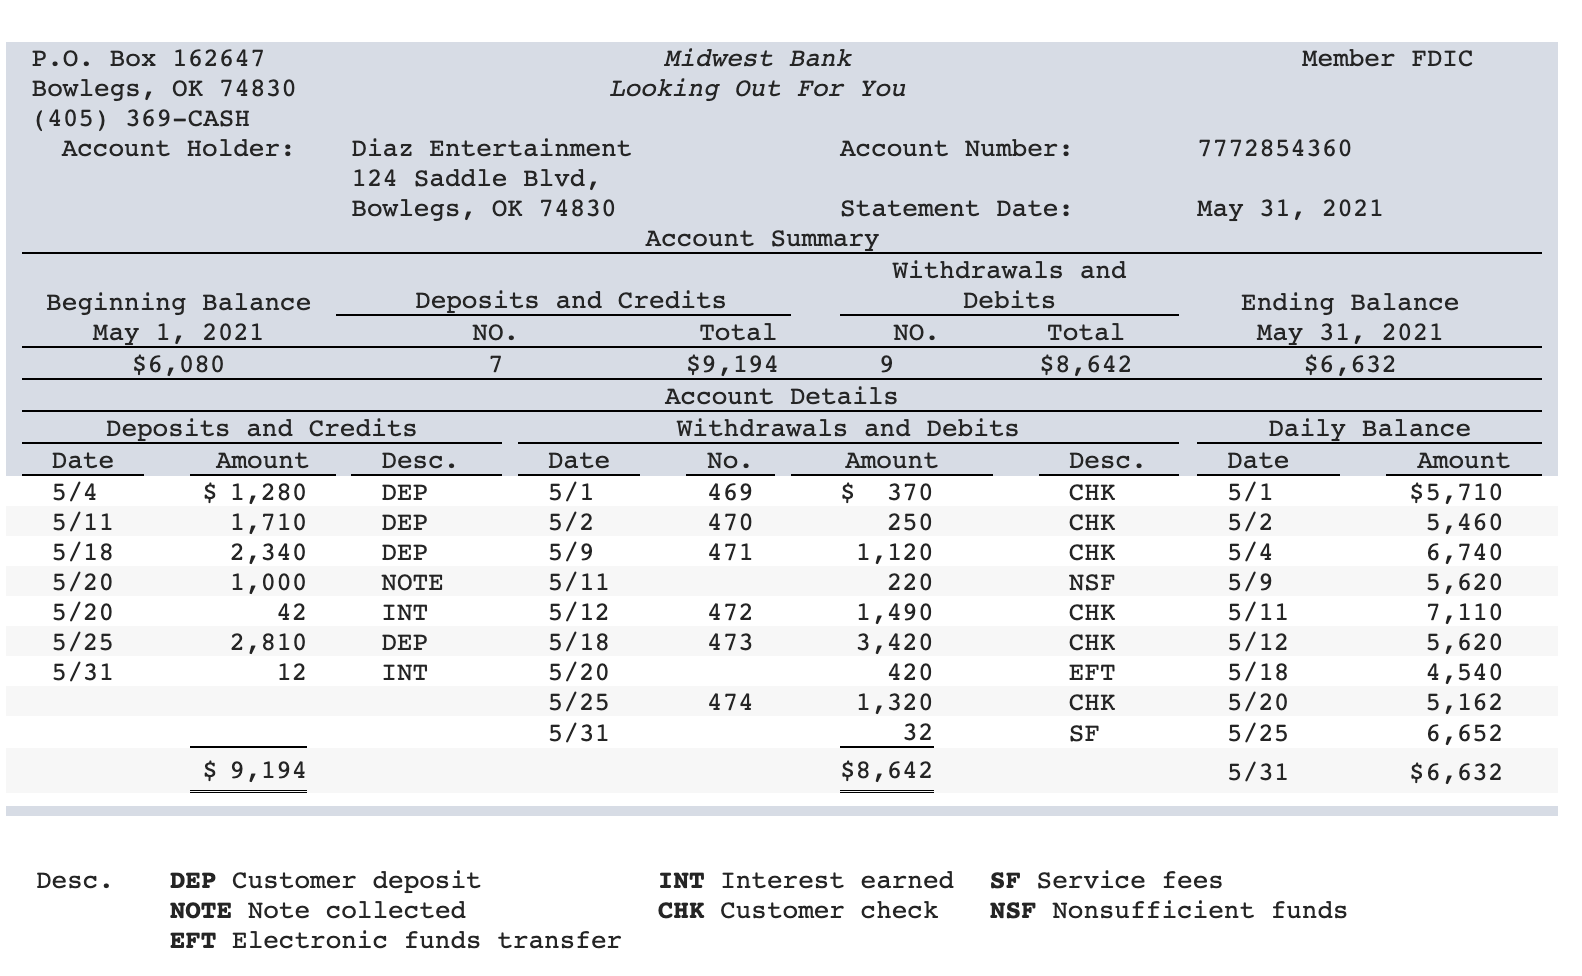
Task: Click the 124 Saddle Blvd address line
Action: pos(476,179)
